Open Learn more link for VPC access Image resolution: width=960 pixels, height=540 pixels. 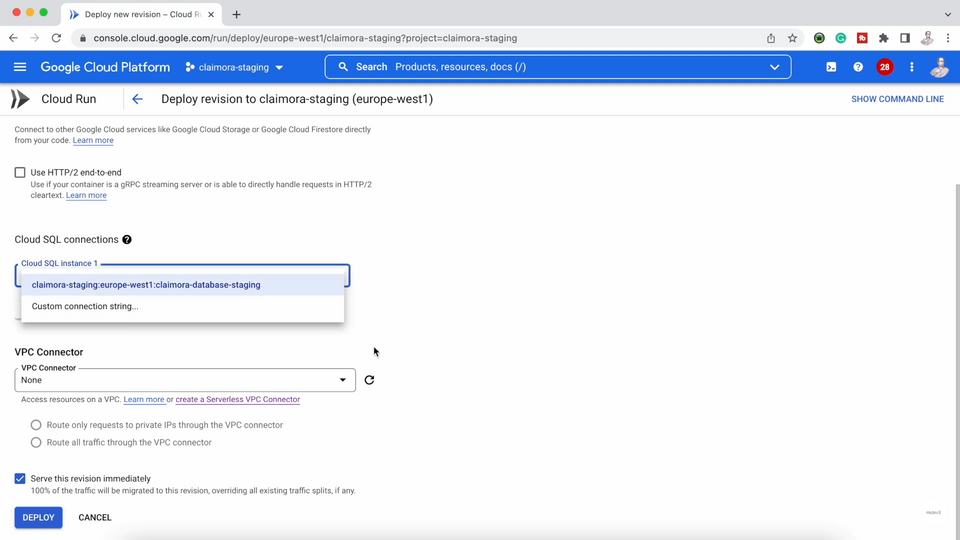pyautogui.click(x=144, y=399)
